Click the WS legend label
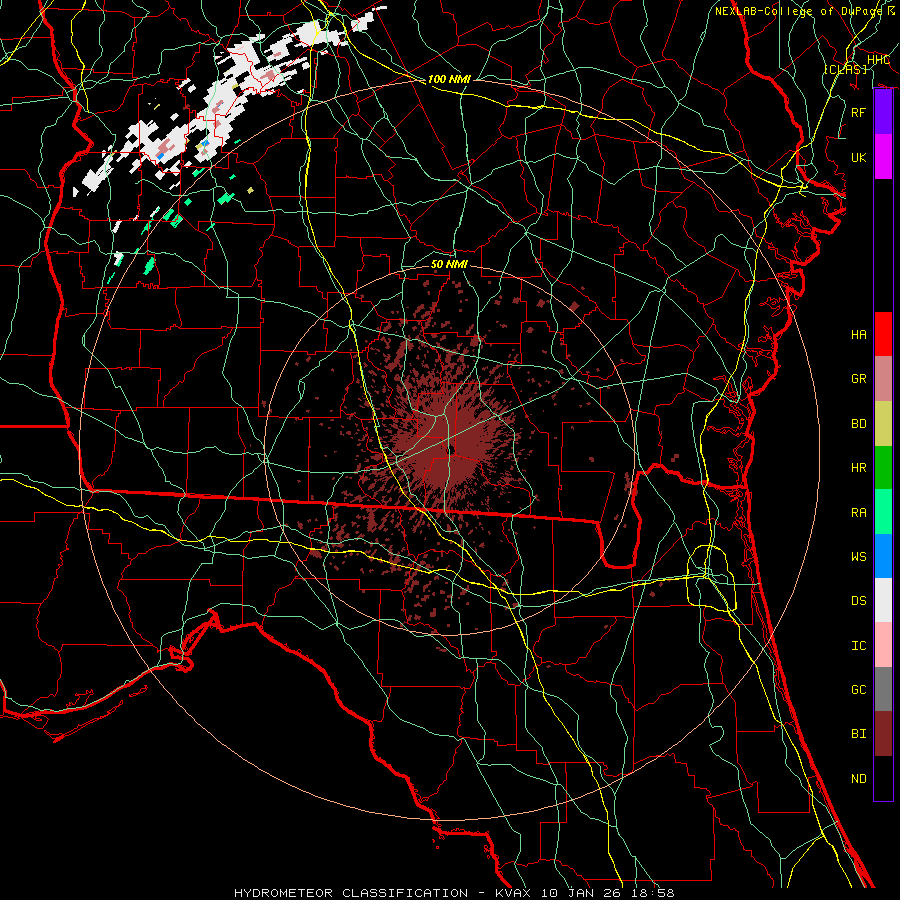The width and height of the screenshot is (900, 900). [858, 557]
